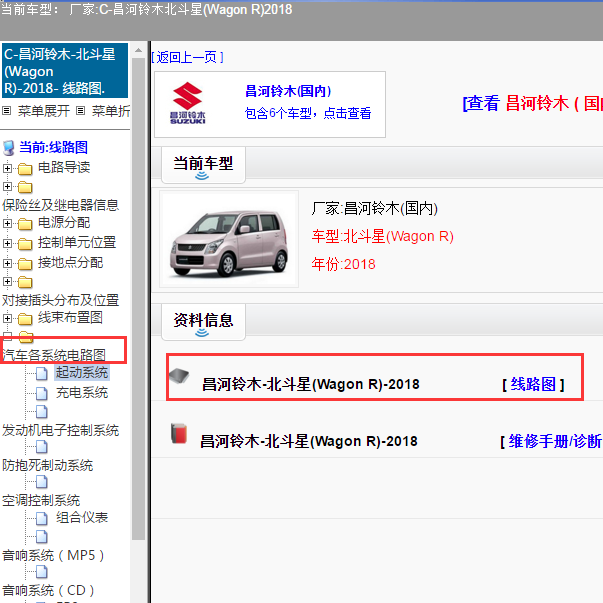Screen dimensions: 603x603
Task: Open the 昌河铃木(国内) brand link
Action: tap(288, 91)
